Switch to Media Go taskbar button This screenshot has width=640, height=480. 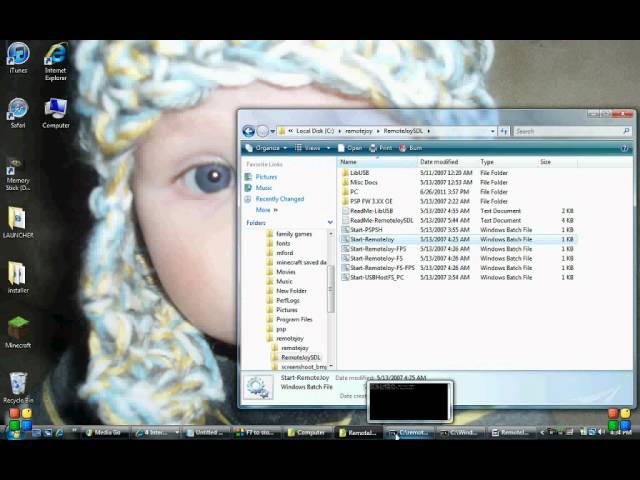click(106, 433)
